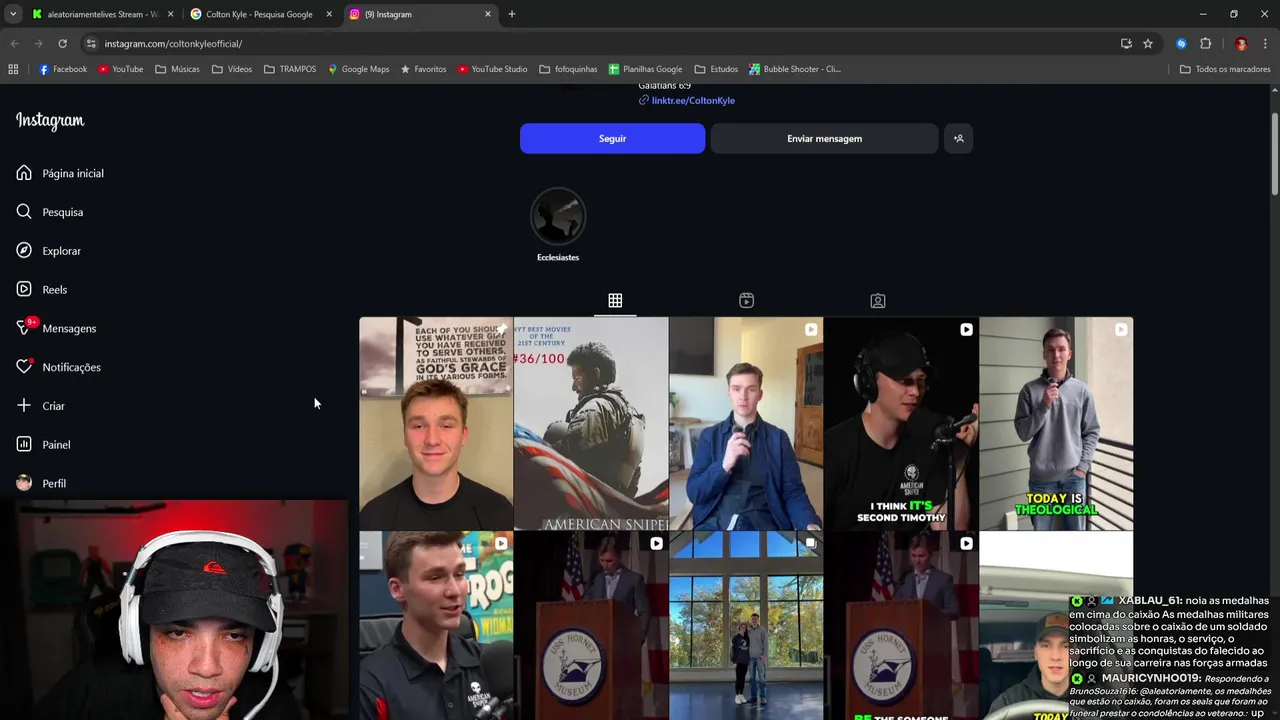Open the Painel chart icon

tap(24, 445)
